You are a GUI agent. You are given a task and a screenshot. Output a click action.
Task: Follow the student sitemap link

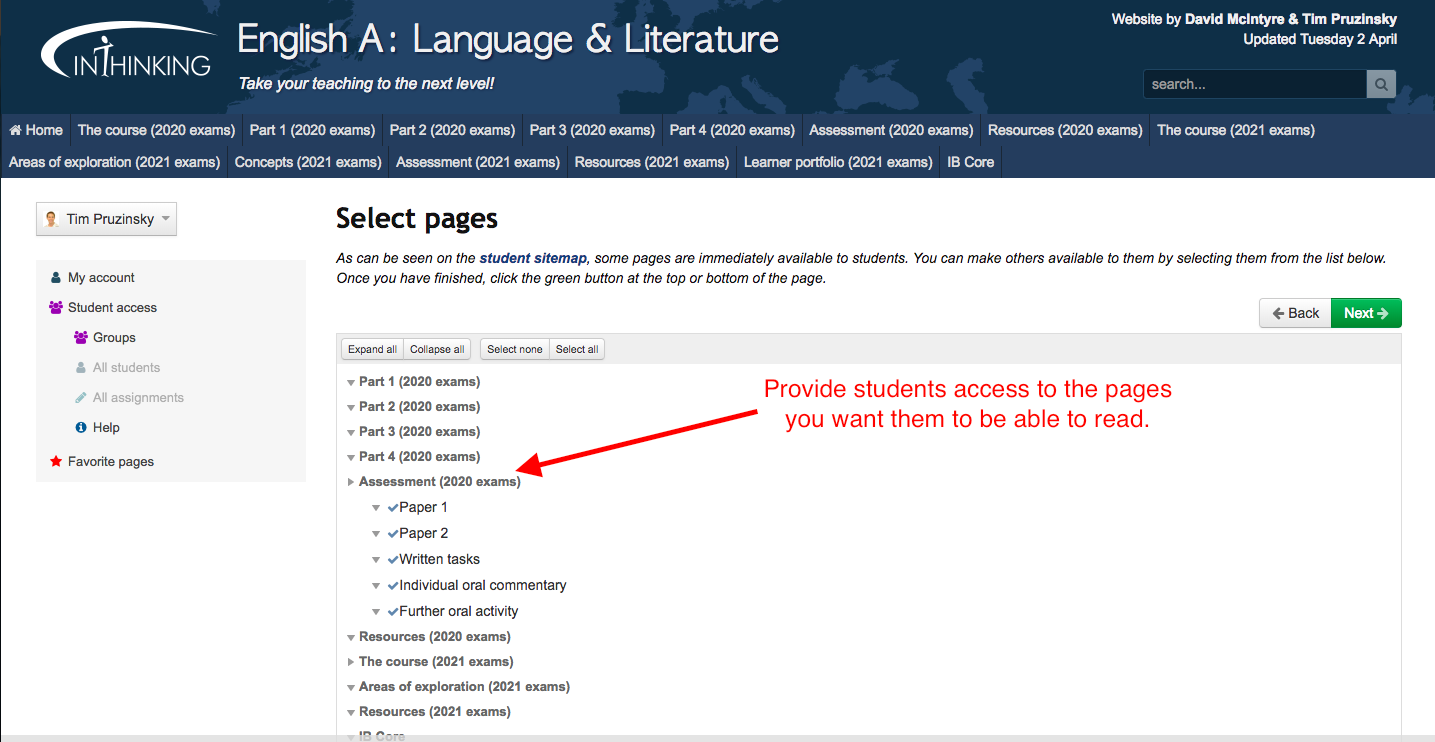532,258
